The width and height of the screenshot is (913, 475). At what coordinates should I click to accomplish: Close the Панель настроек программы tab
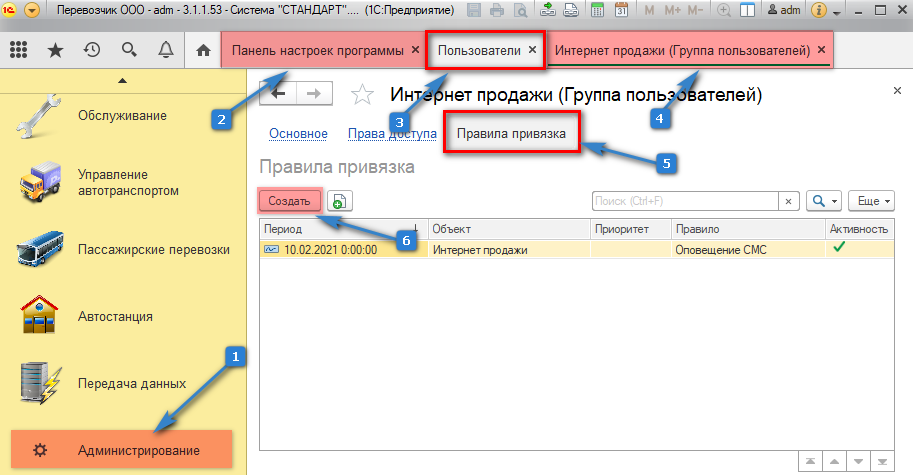tap(415, 49)
